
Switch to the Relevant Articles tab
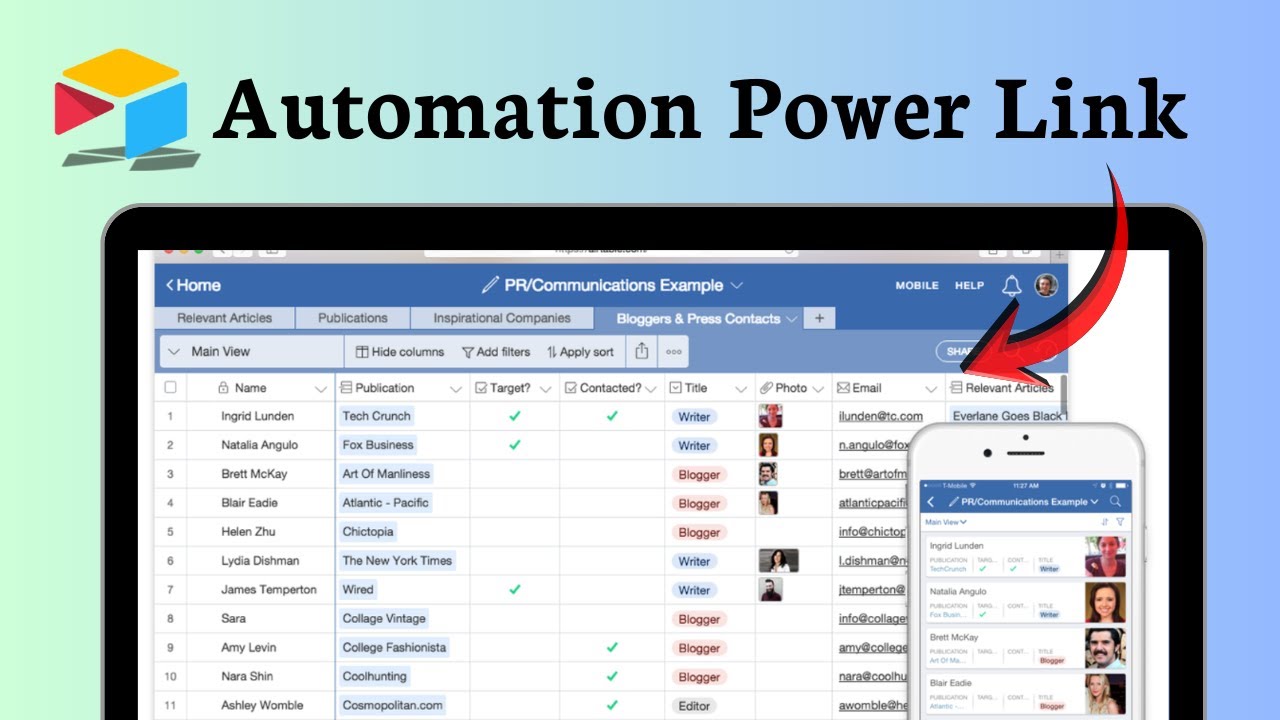coord(225,318)
